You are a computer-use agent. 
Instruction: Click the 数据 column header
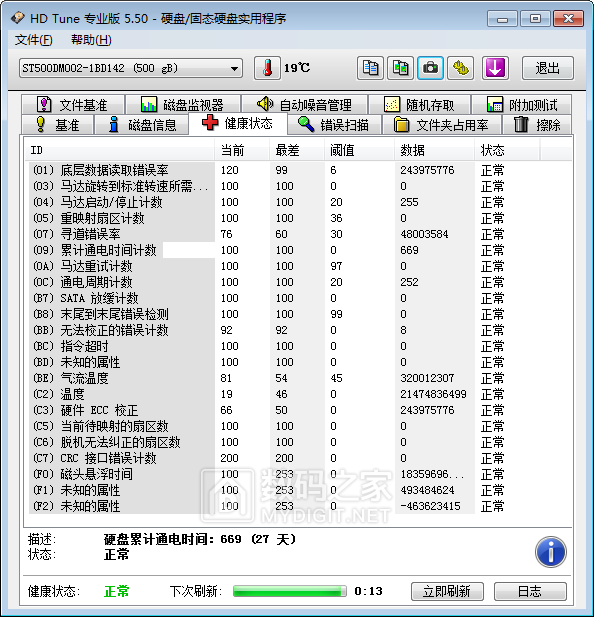[x=434, y=150]
